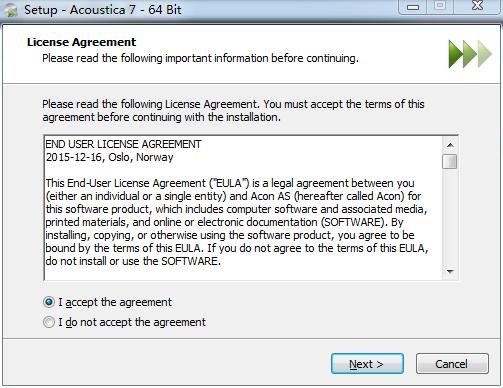
Task: Cancel the Acoustica installation
Action: (x=452, y=364)
